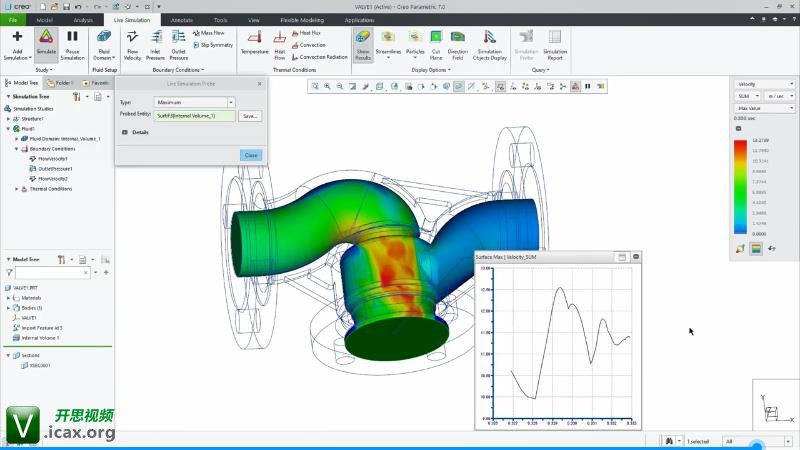The height and width of the screenshot is (450, 800).
Task: Expand the Thermal Conditions tree node
Action: [17, 188]
